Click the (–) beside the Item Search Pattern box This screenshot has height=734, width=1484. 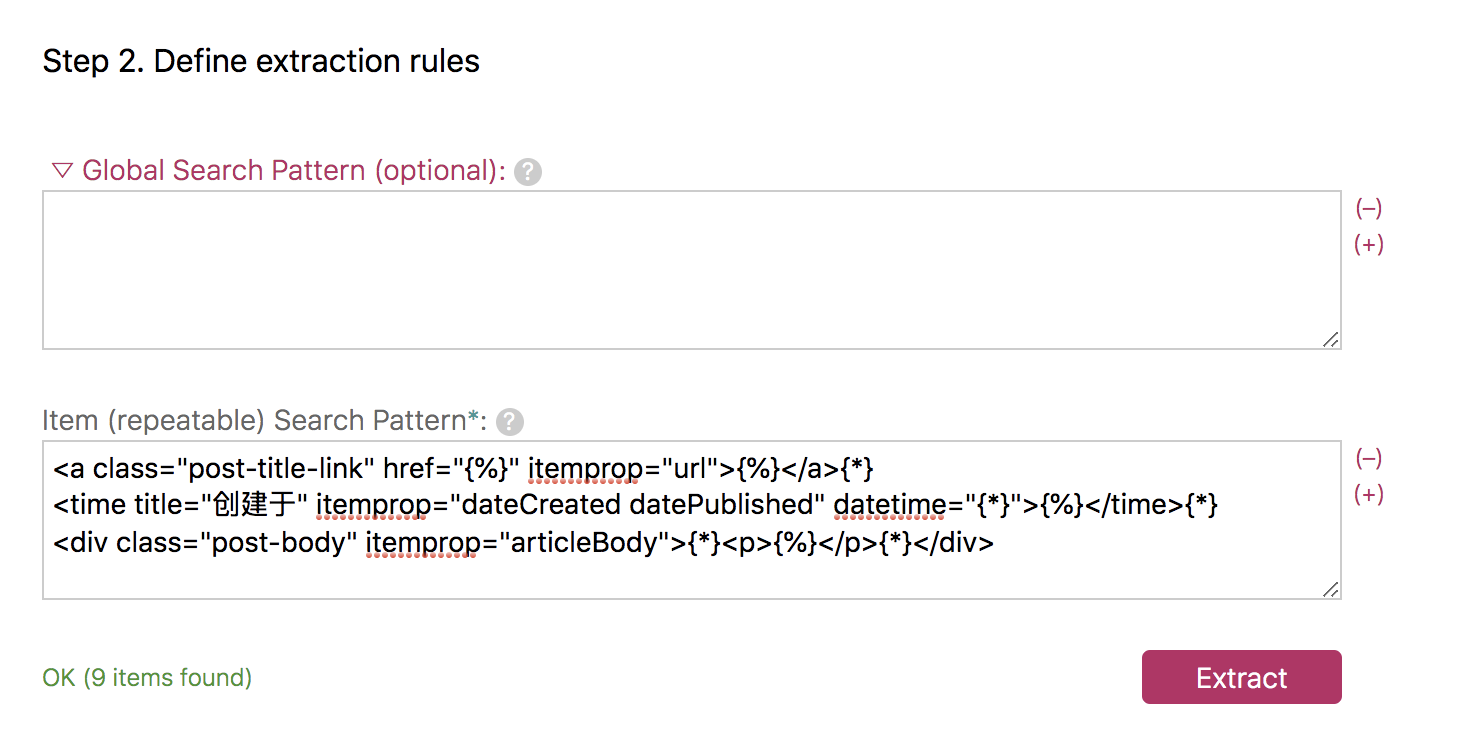point(1368,458)
